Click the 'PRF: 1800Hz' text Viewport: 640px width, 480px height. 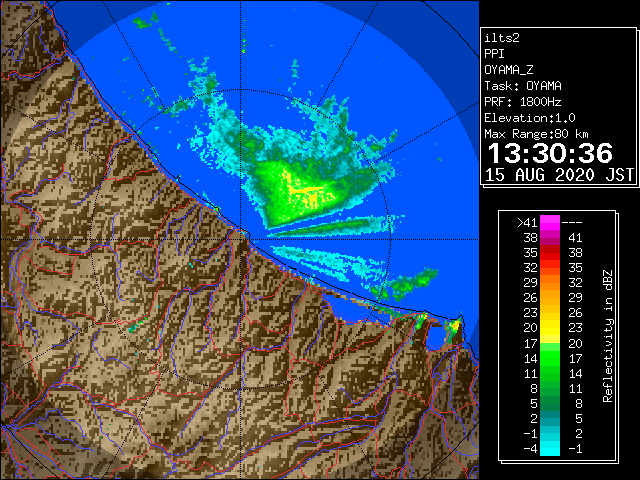(523, 102)
